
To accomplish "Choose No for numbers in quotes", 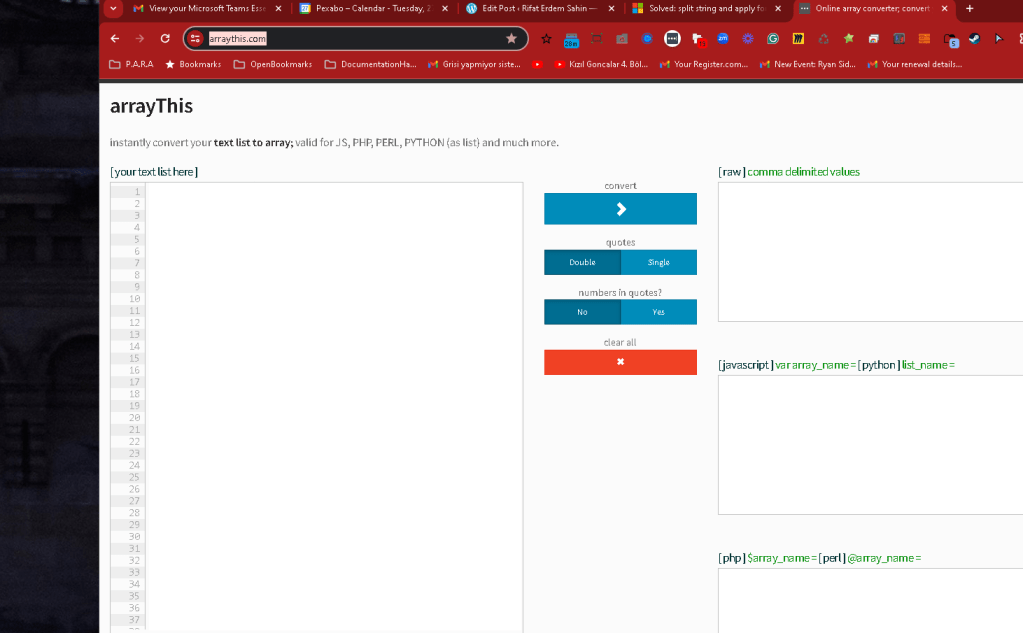I will point(582,312).
